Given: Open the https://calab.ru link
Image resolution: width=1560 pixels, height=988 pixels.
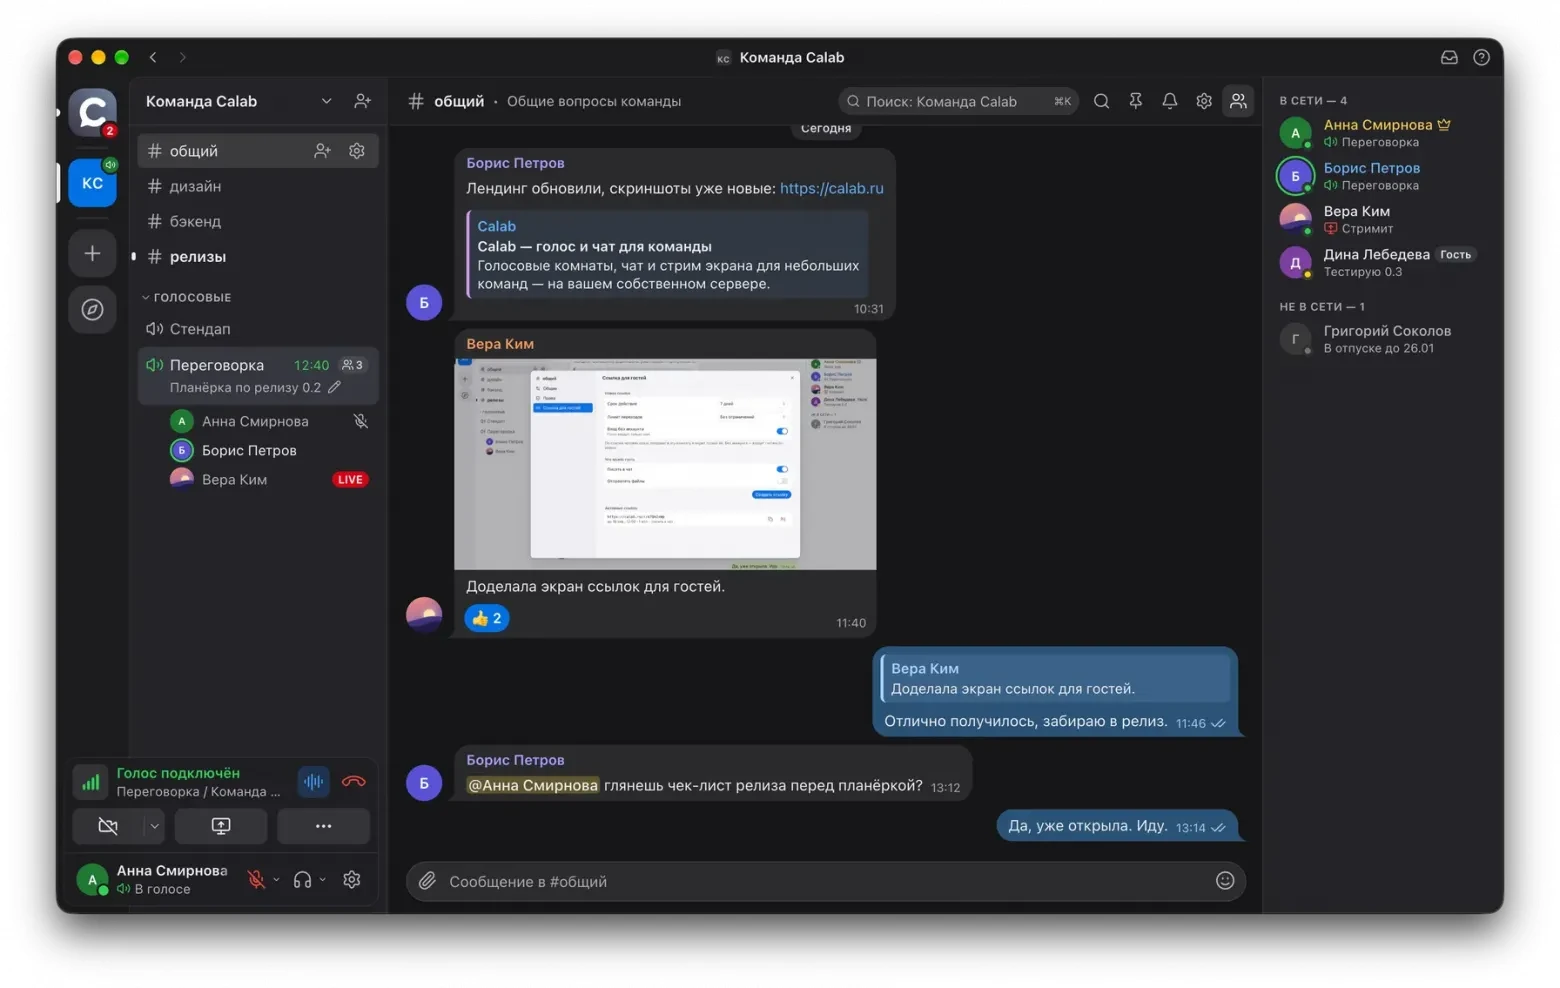Looking at the screenshot, I should 831,188.
